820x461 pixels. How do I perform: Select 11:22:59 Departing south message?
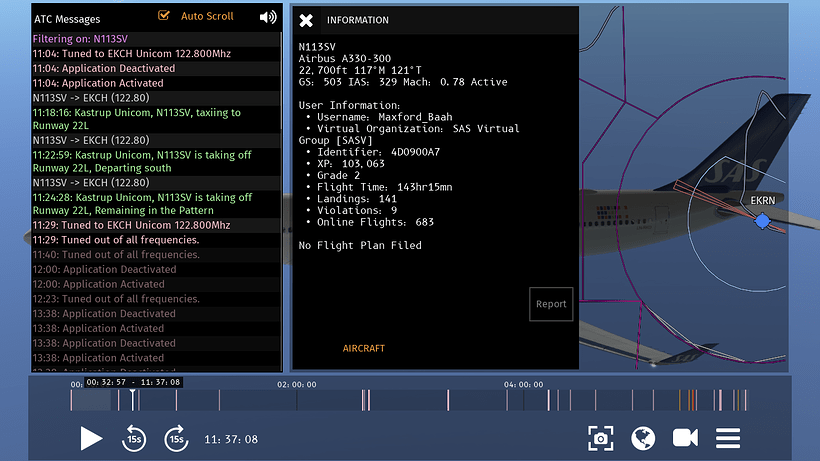tap(156, 162)
